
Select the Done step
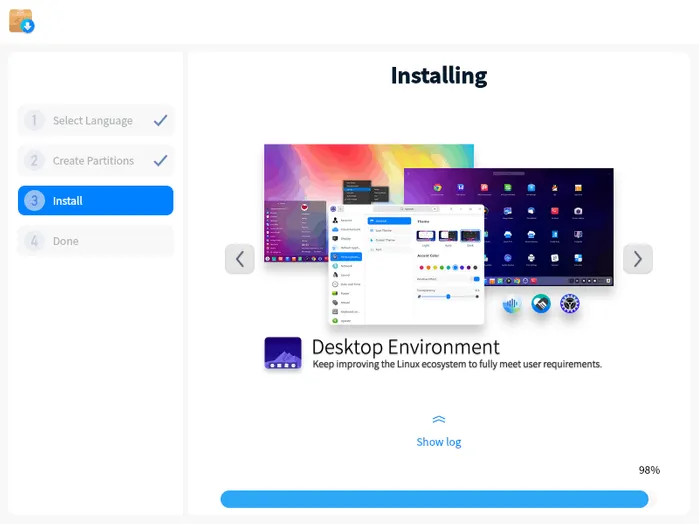point(95,241)
